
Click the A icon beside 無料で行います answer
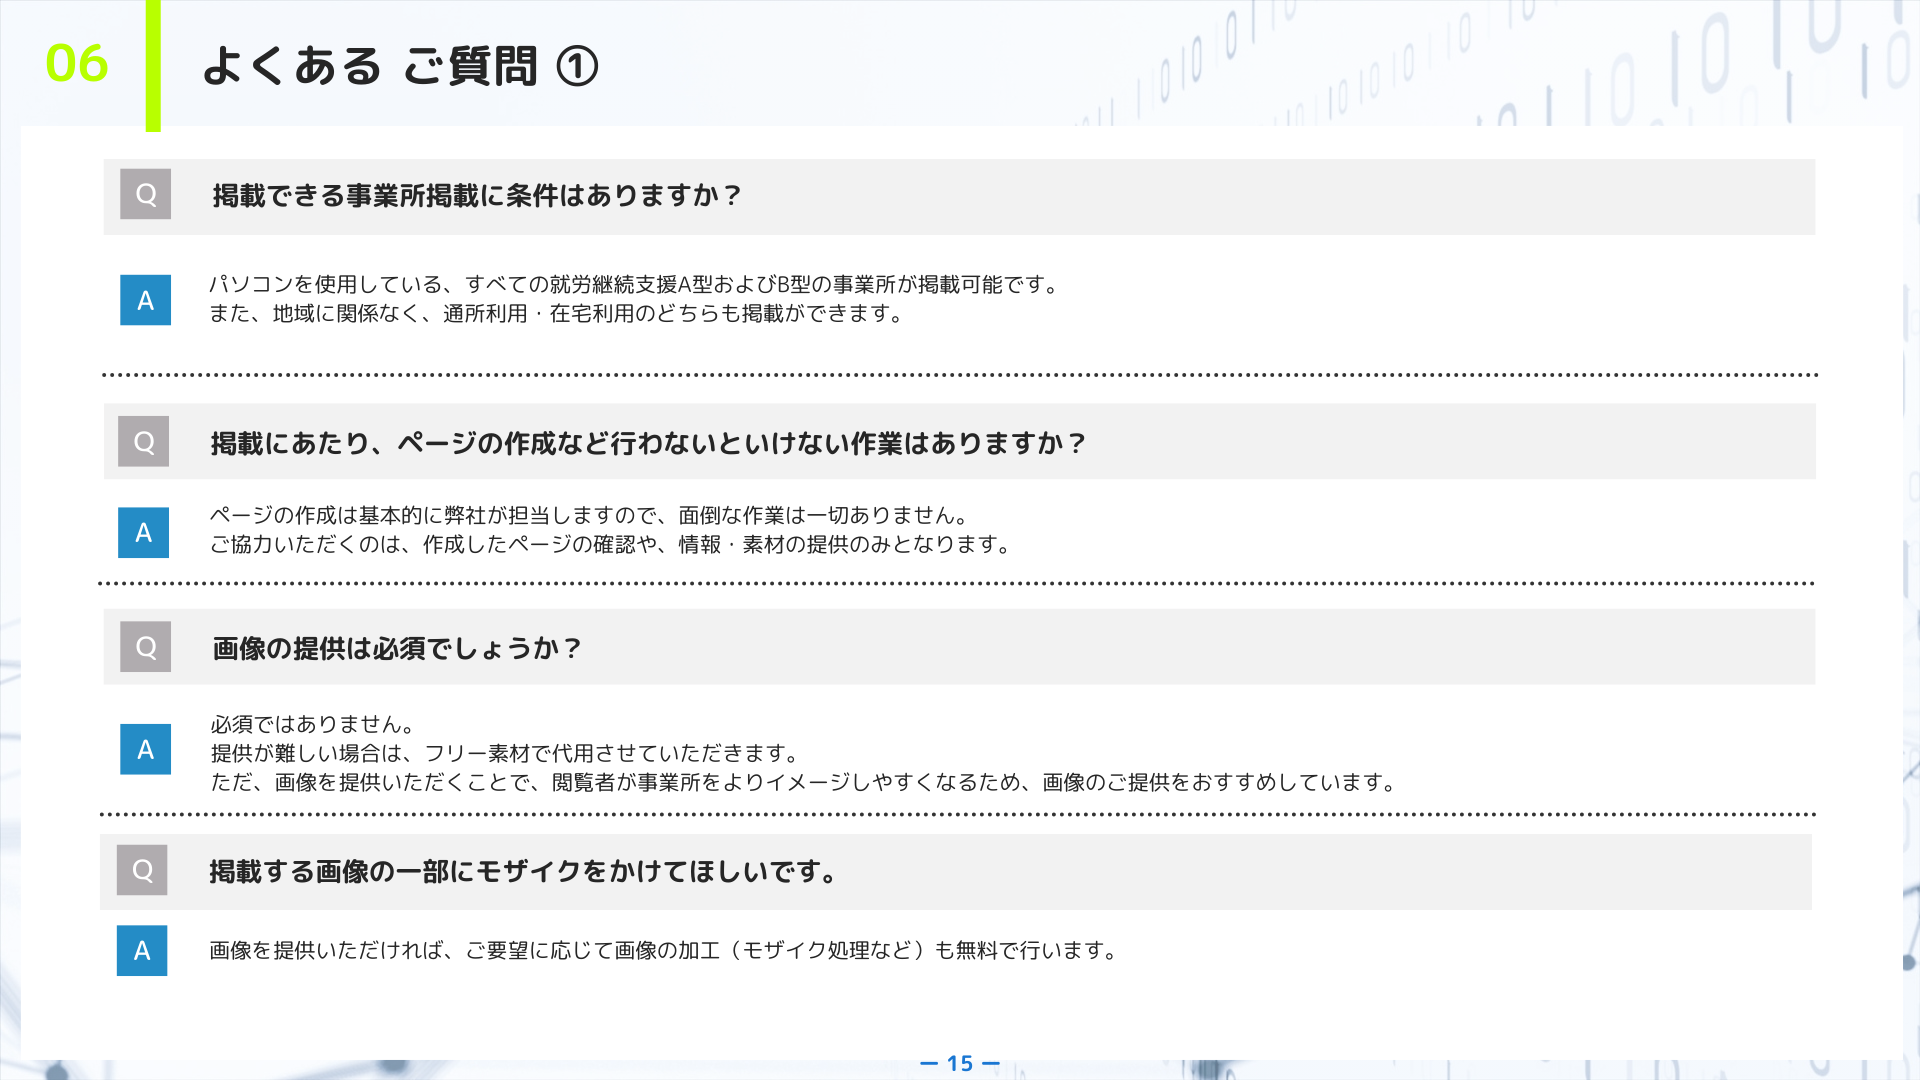click(x=142, y=950)
